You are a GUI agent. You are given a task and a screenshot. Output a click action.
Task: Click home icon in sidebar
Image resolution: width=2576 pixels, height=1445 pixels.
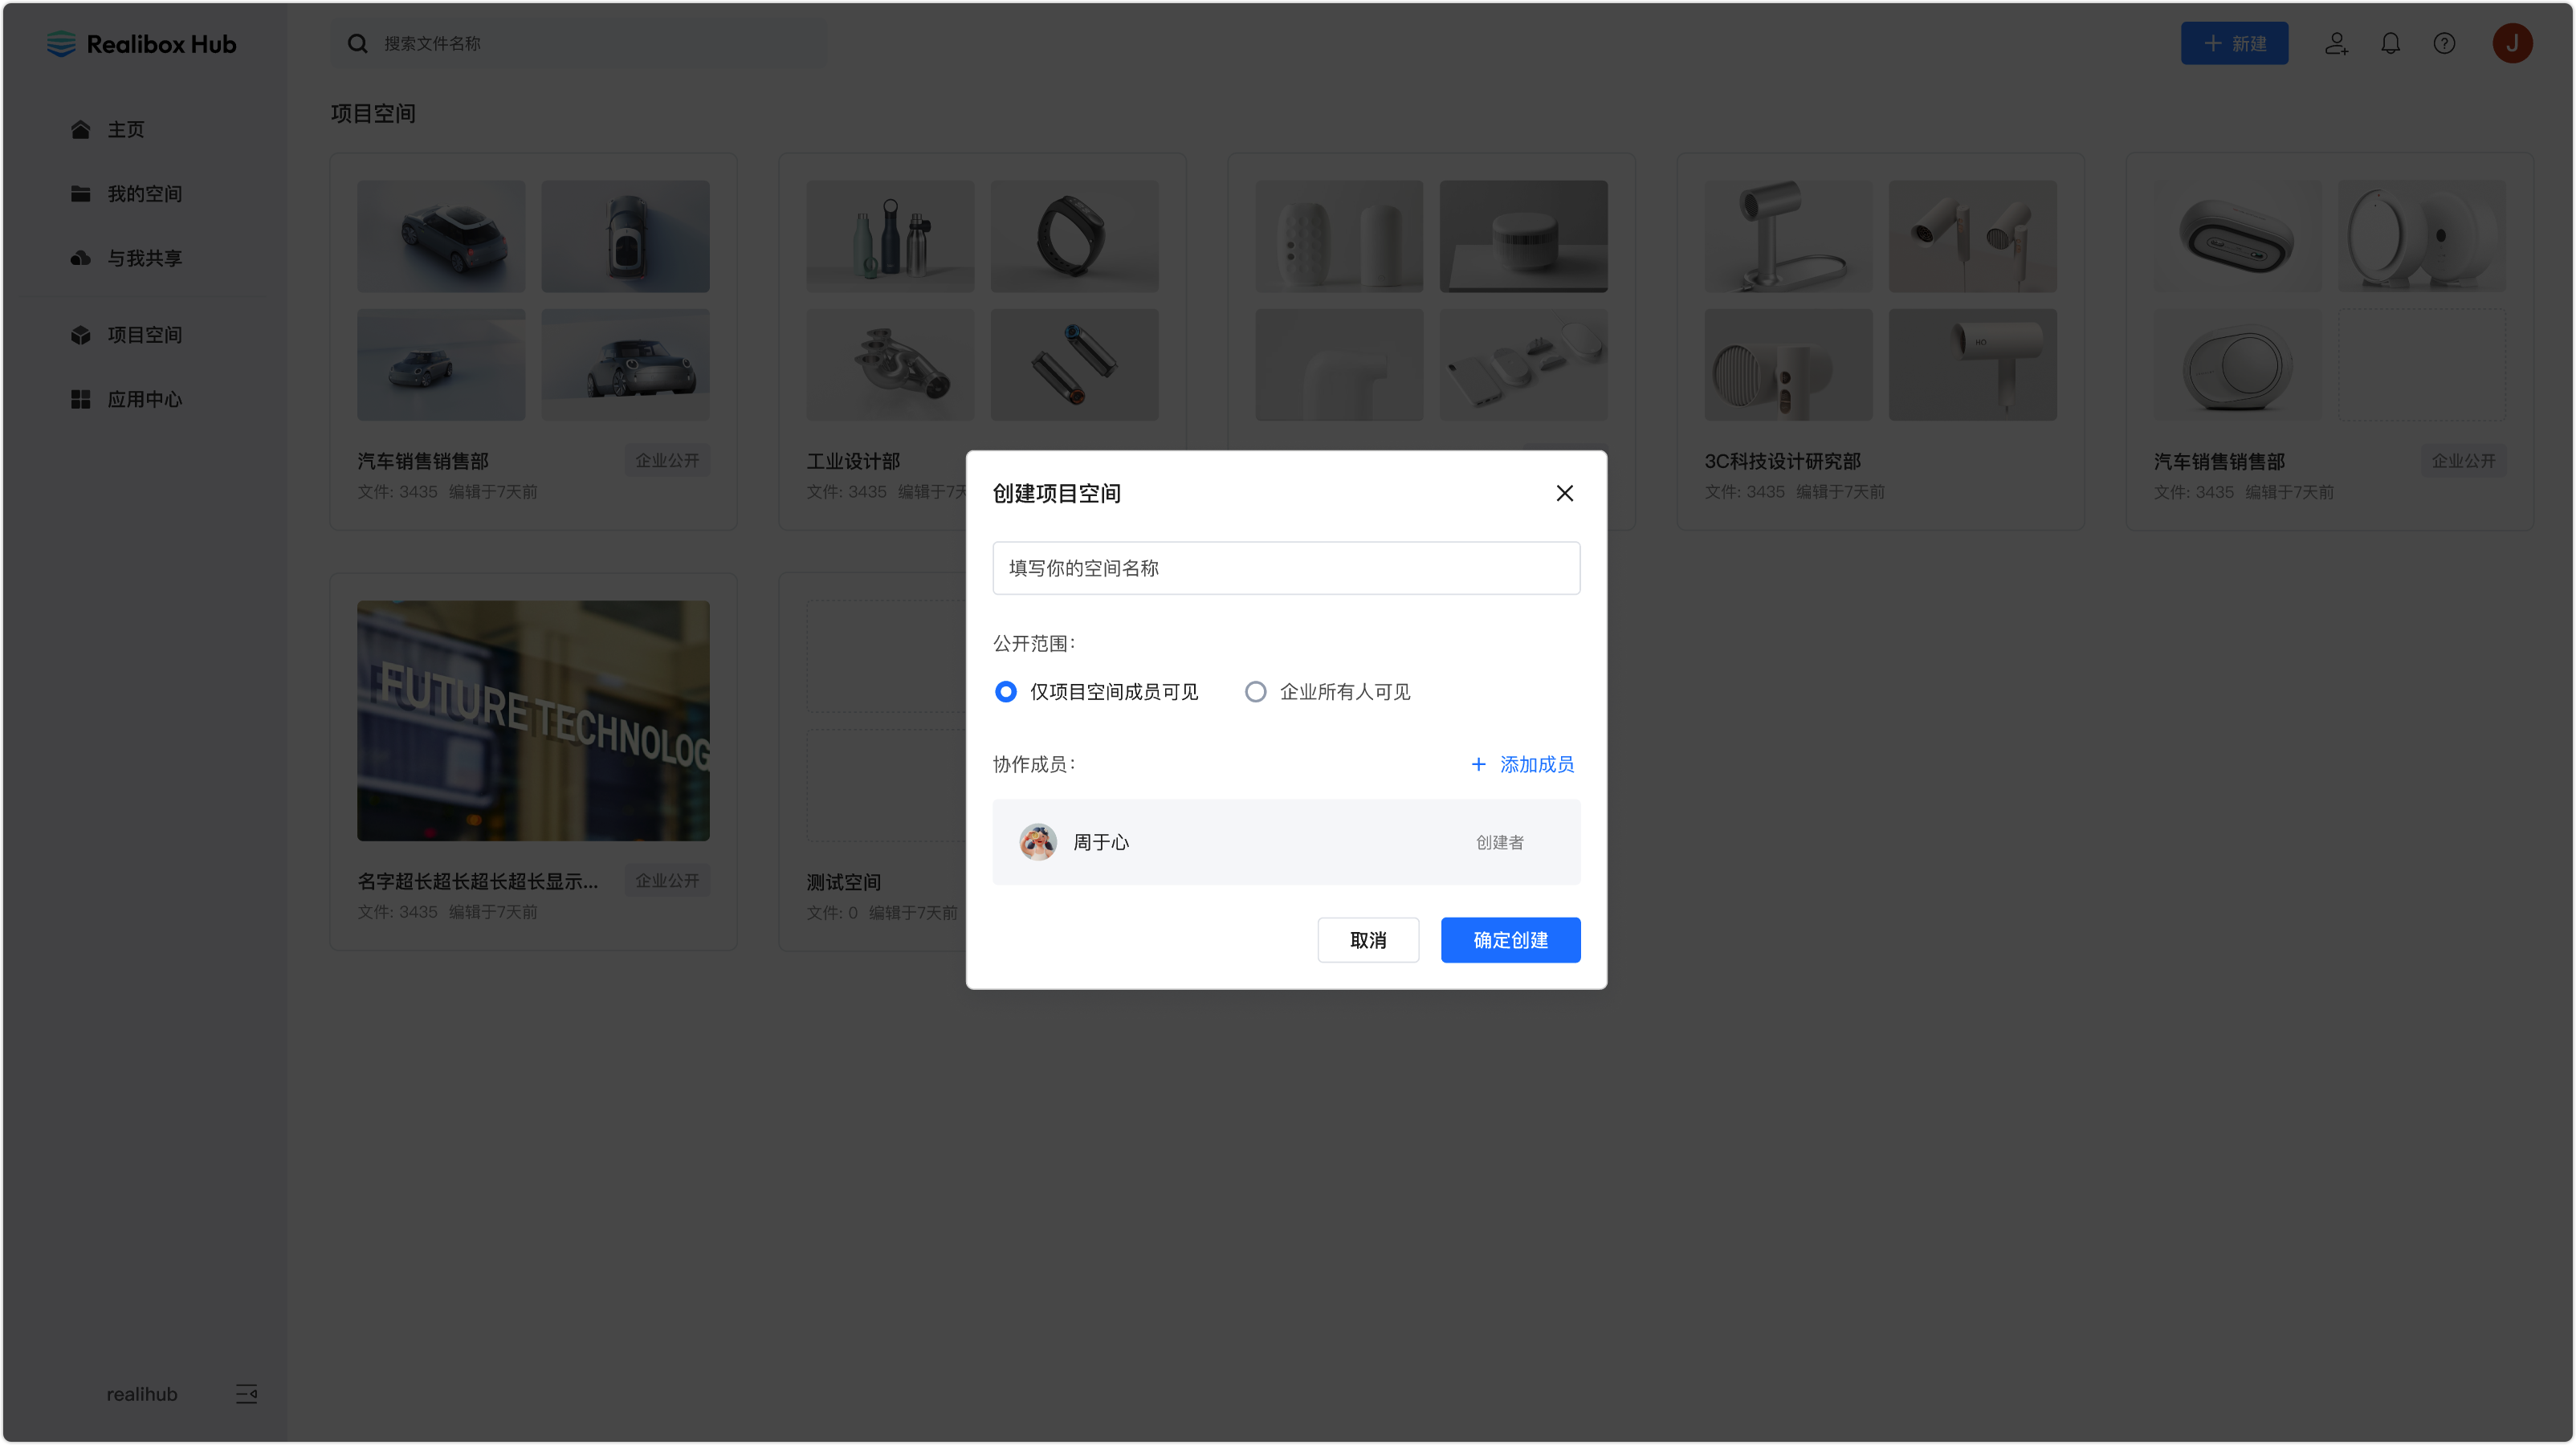pos(81,130)
